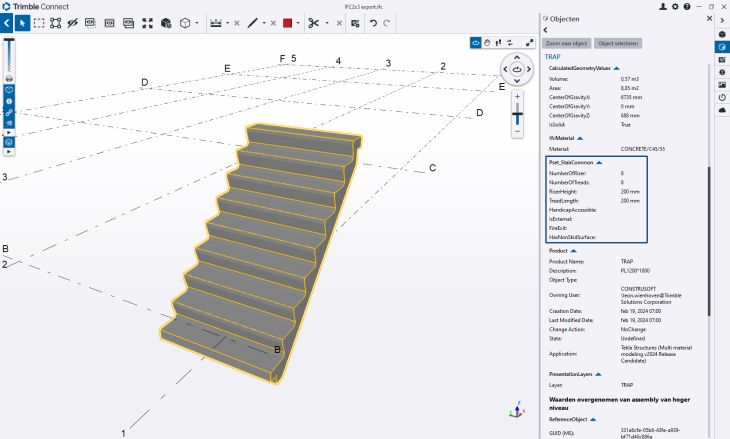
Task: Toggle hide selected objects eye icon
Action: (73, 22)
